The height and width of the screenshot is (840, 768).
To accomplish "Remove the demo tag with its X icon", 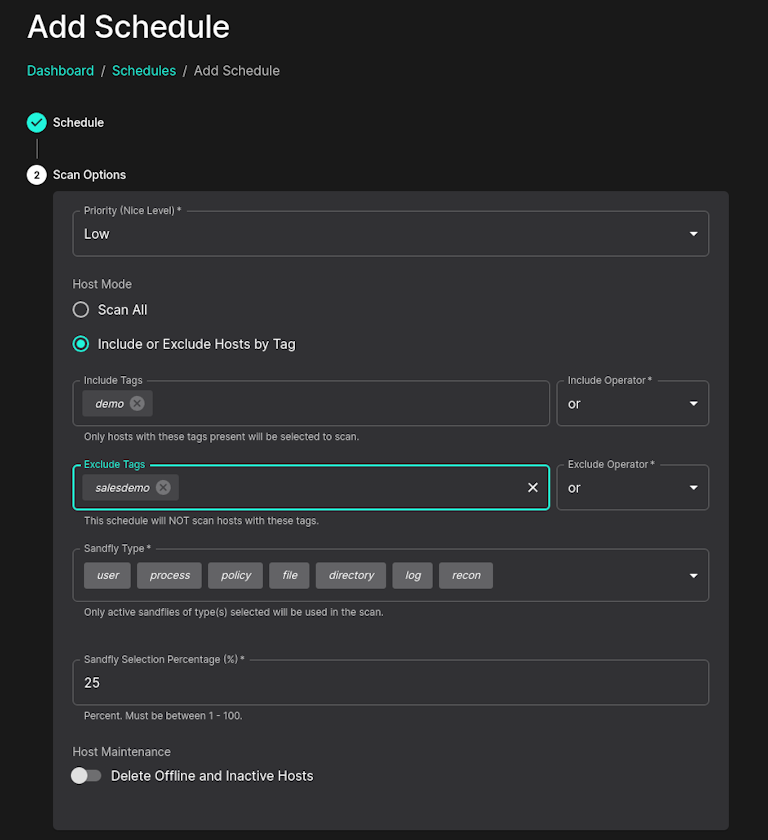I will coord(135,403).
